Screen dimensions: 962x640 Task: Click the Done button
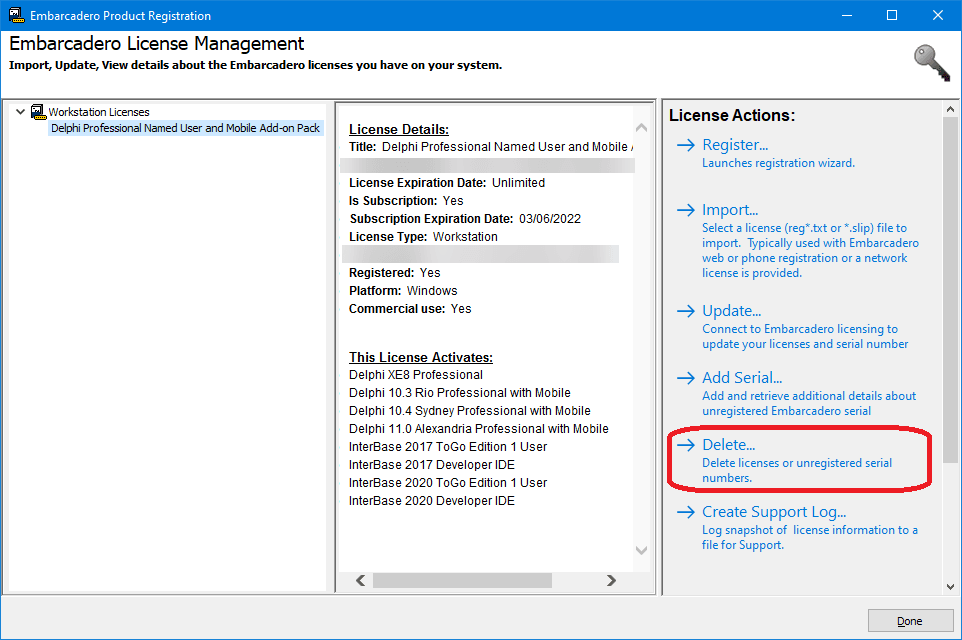(x=909, y=621)
